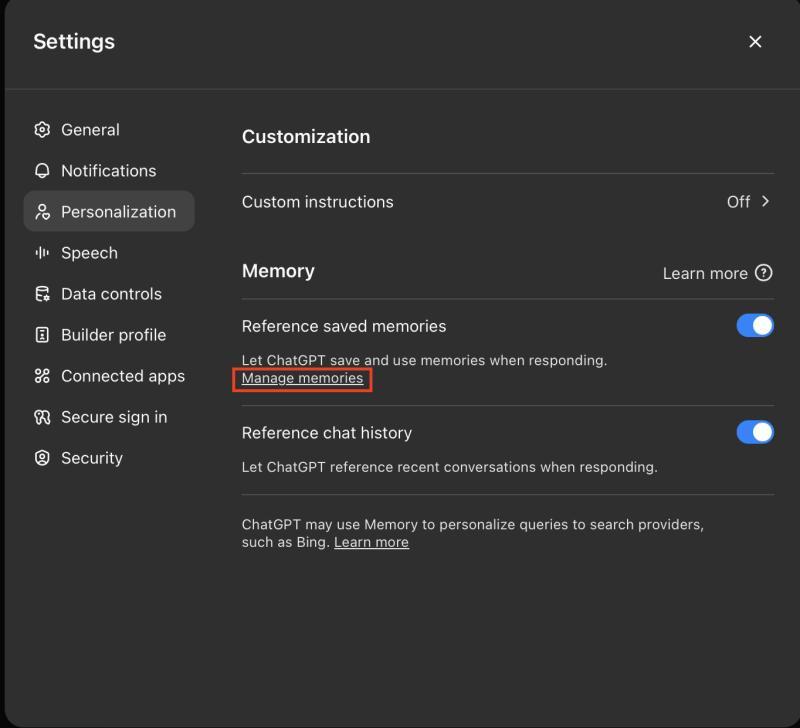Follow the Learn more link about Bing
The height and width of the screenshot is (728, 800).
[x=371, y=542]
